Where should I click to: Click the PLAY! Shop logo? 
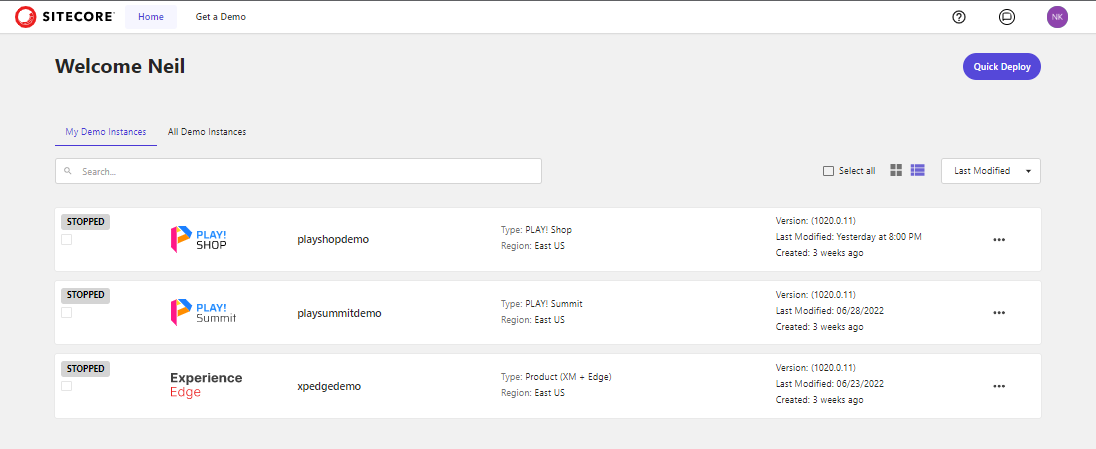[x=199, y=239]
